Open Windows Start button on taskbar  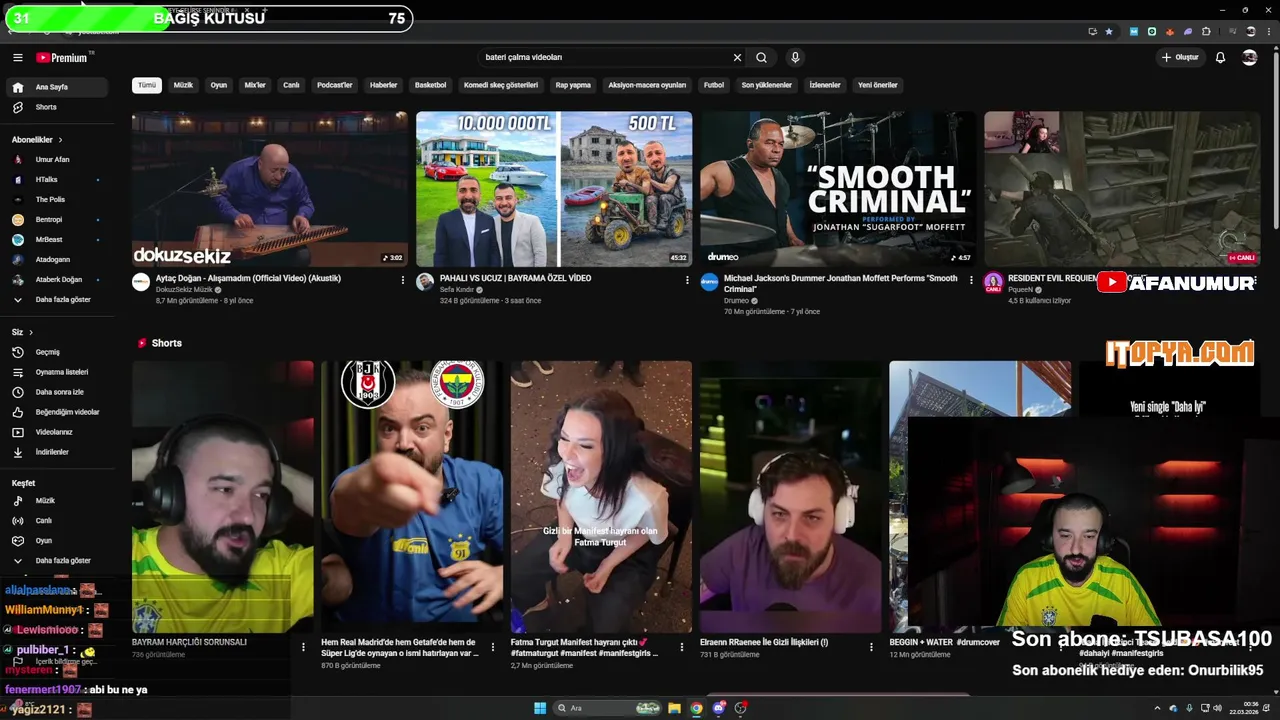540,708
